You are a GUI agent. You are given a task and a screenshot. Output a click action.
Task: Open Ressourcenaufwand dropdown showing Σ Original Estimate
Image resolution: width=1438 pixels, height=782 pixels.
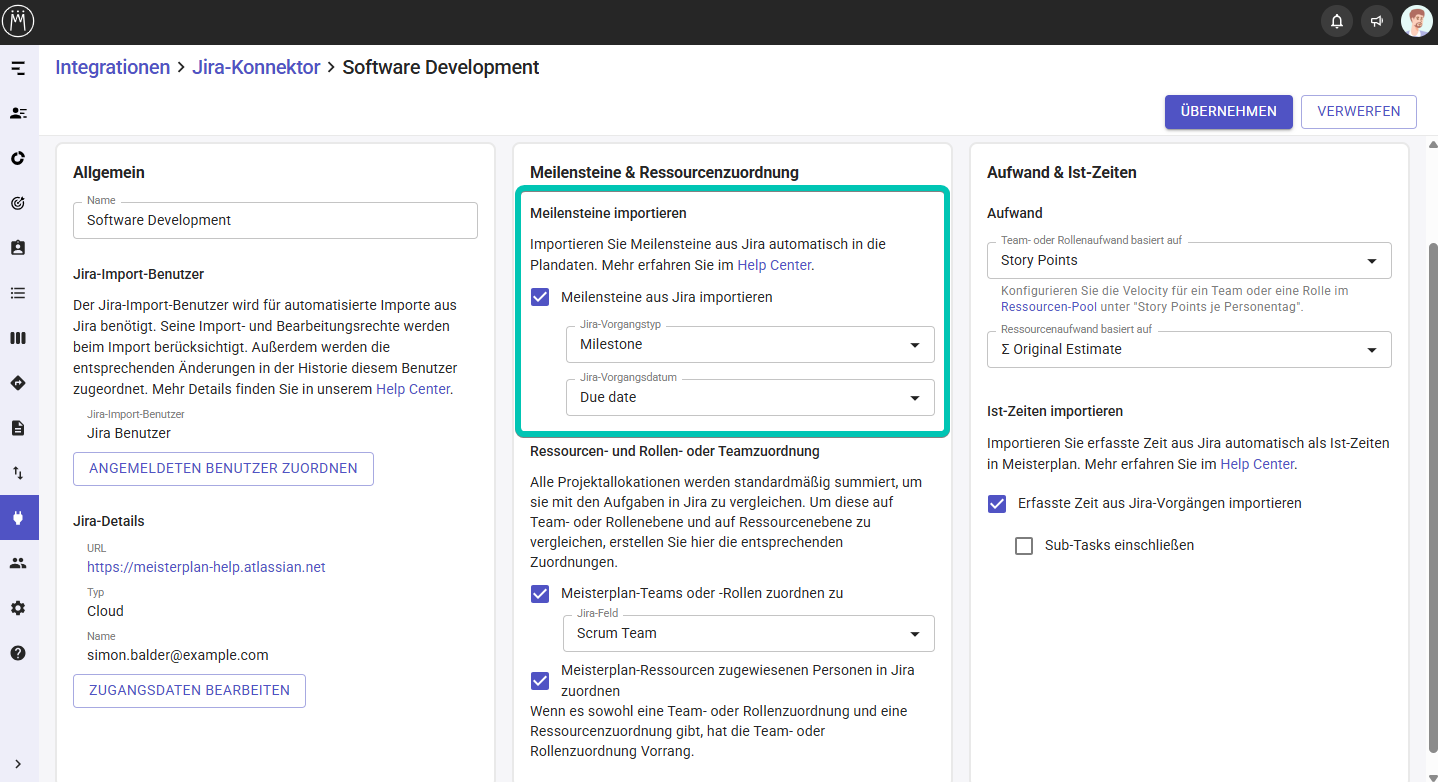[x=1189, y=349]
